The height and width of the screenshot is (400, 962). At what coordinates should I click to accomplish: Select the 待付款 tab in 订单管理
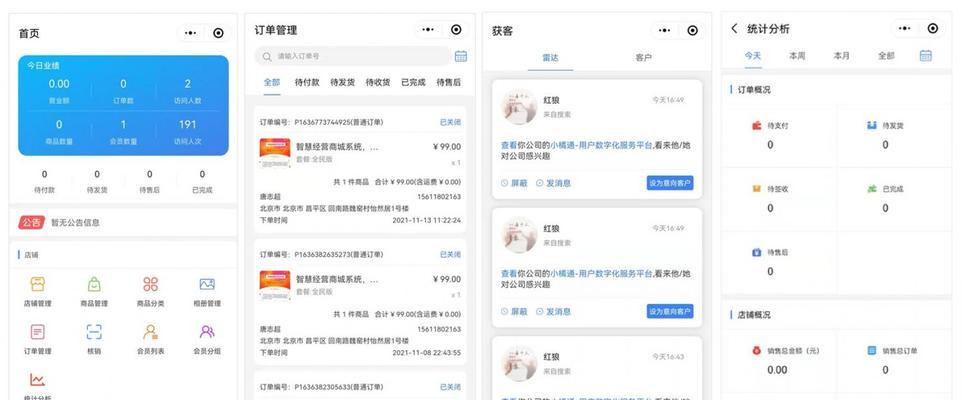(x=307, y=82)
